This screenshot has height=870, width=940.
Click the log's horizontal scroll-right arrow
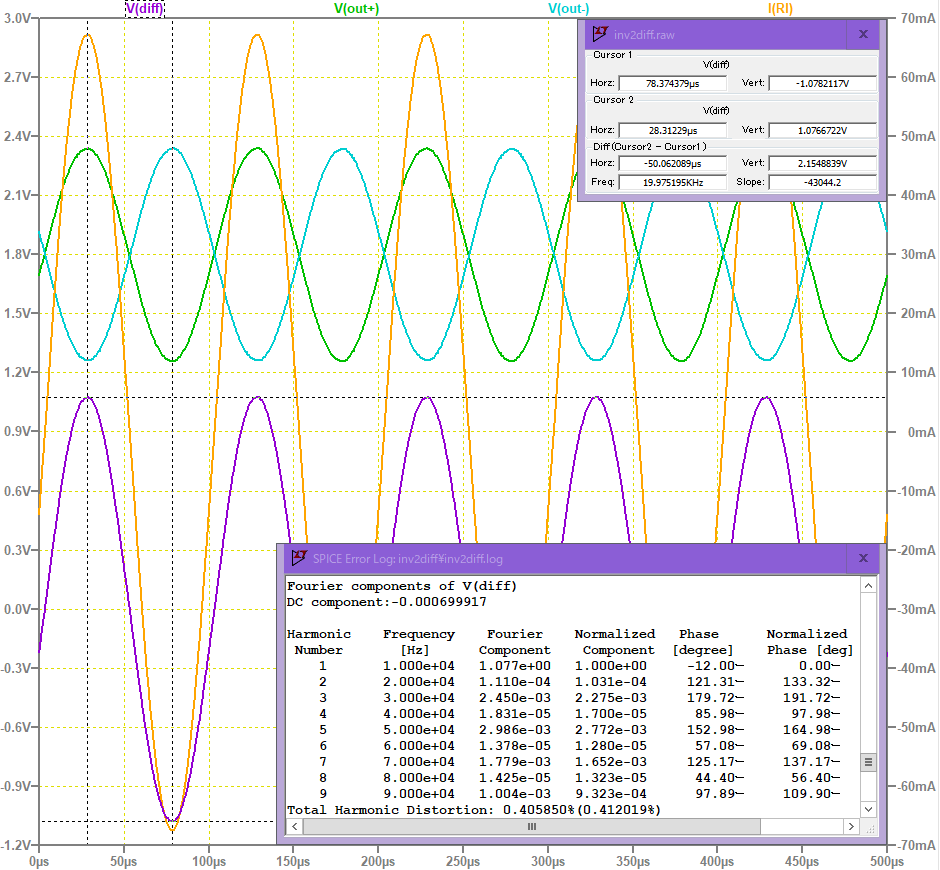(x=851, y=827)
